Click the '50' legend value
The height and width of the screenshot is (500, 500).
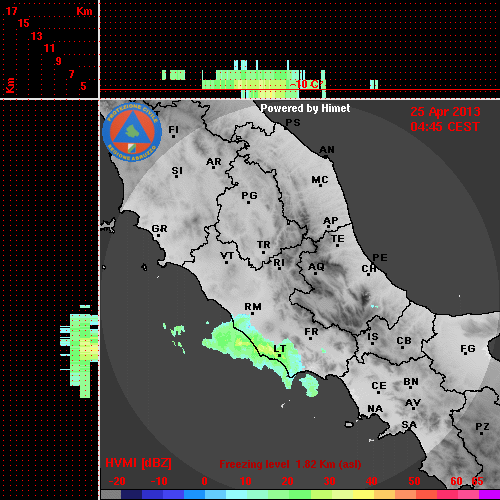coord(414,481)
